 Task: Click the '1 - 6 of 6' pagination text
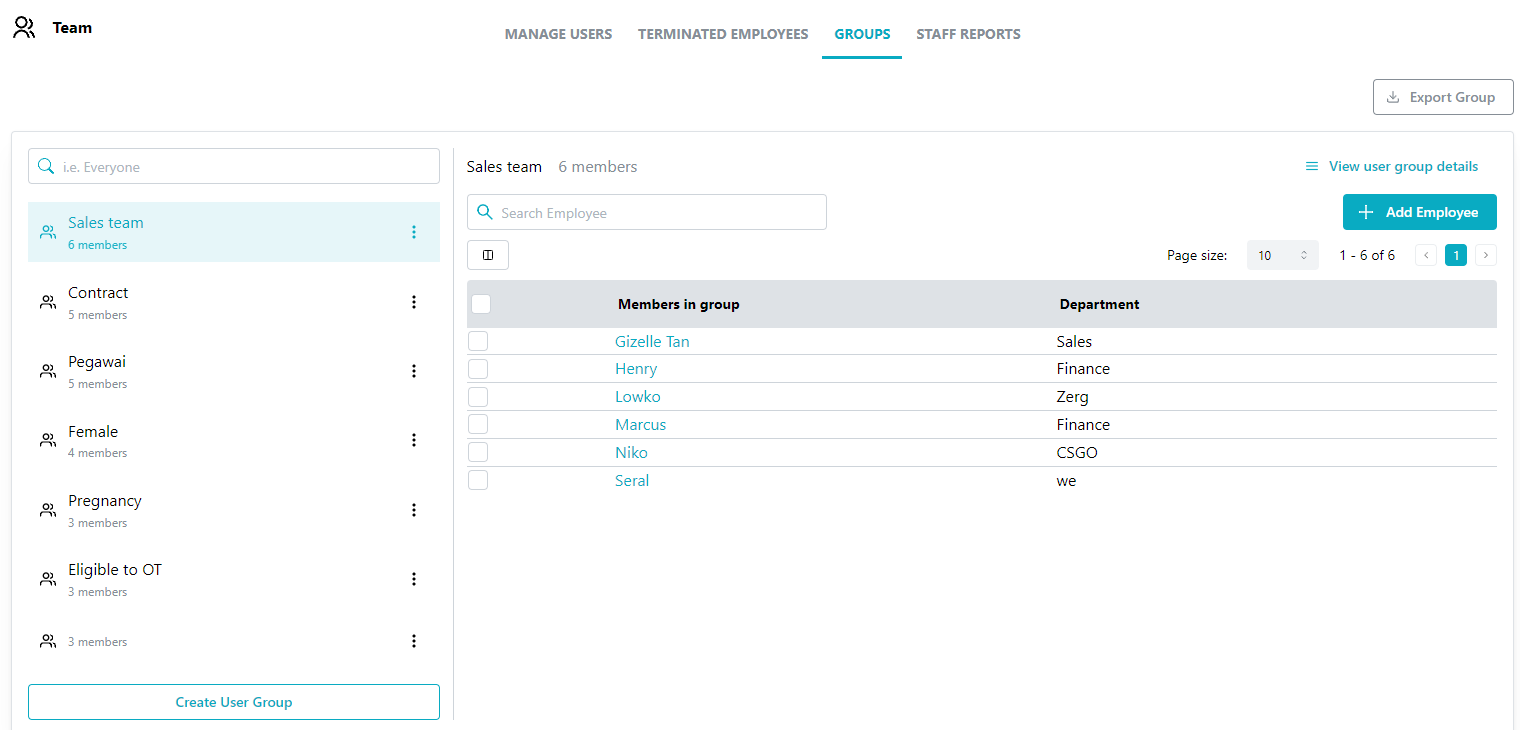point(1367,255)
